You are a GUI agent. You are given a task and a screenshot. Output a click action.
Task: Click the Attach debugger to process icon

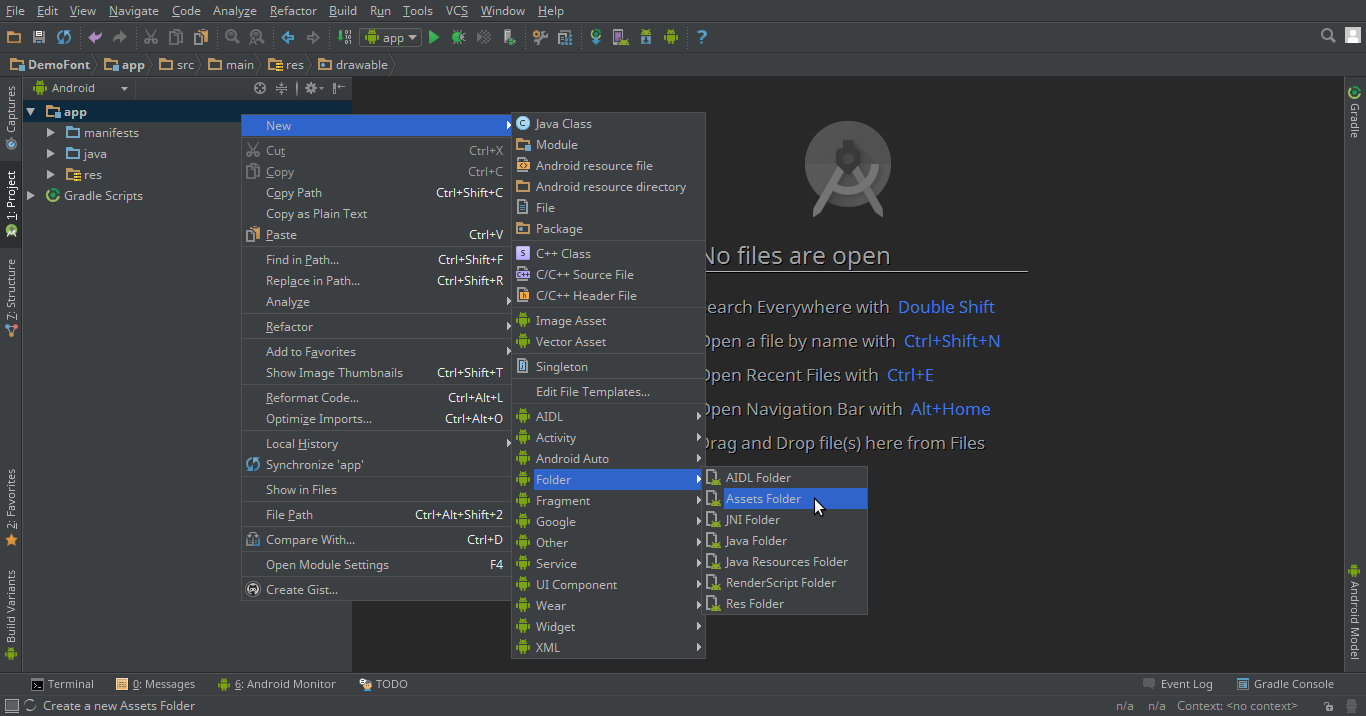510,37
